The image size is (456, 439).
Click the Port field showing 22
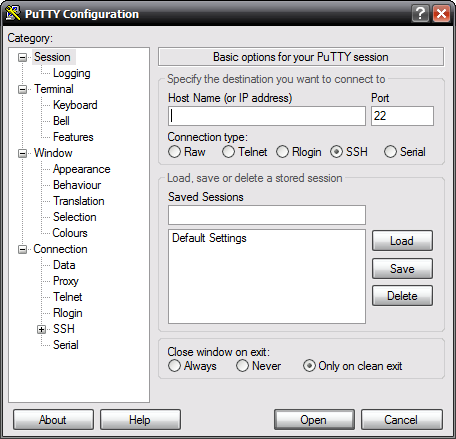402,116
